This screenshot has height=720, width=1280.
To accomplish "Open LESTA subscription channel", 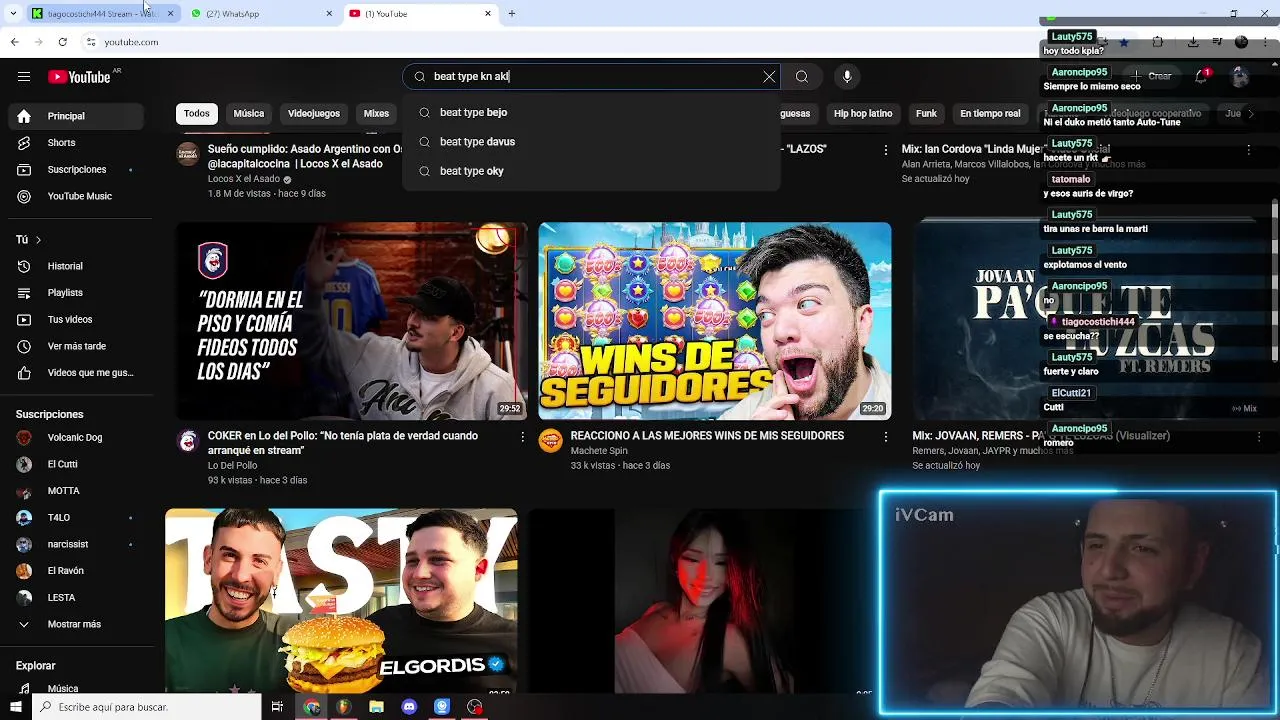I will click(76, 598).
